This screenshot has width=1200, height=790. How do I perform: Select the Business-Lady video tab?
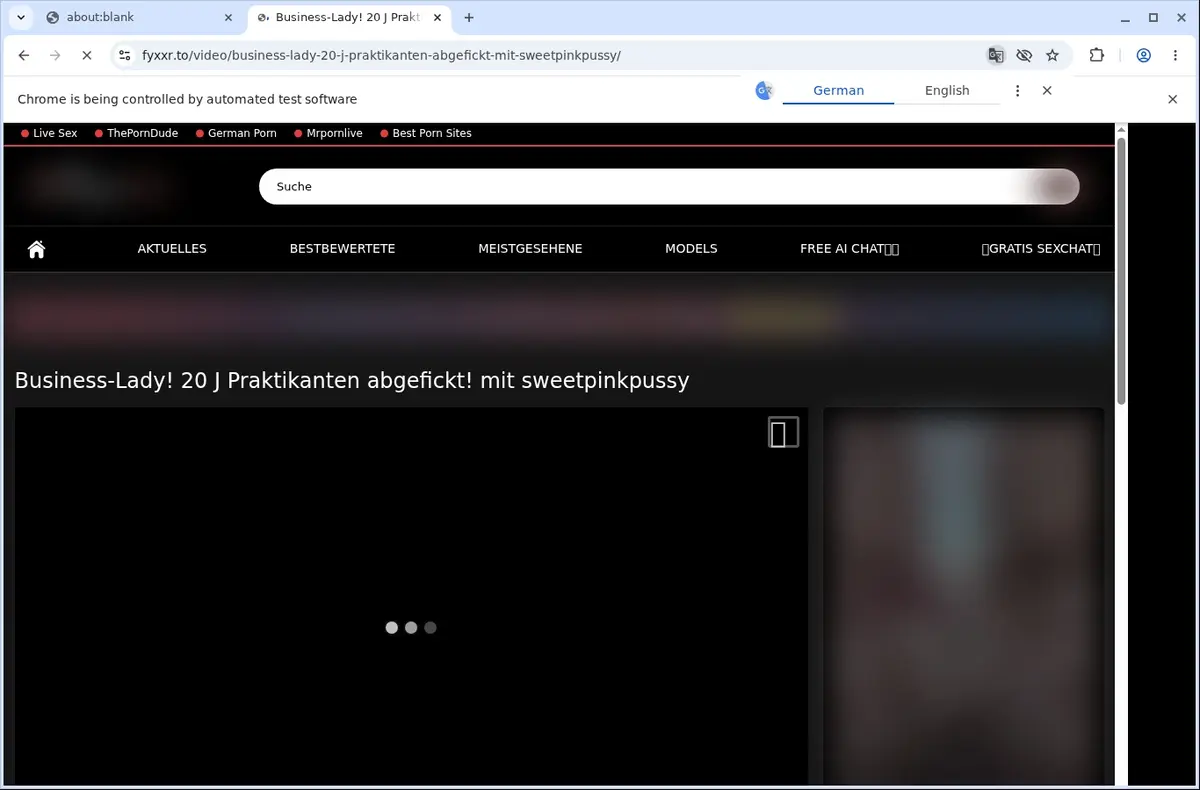(349, 17)
